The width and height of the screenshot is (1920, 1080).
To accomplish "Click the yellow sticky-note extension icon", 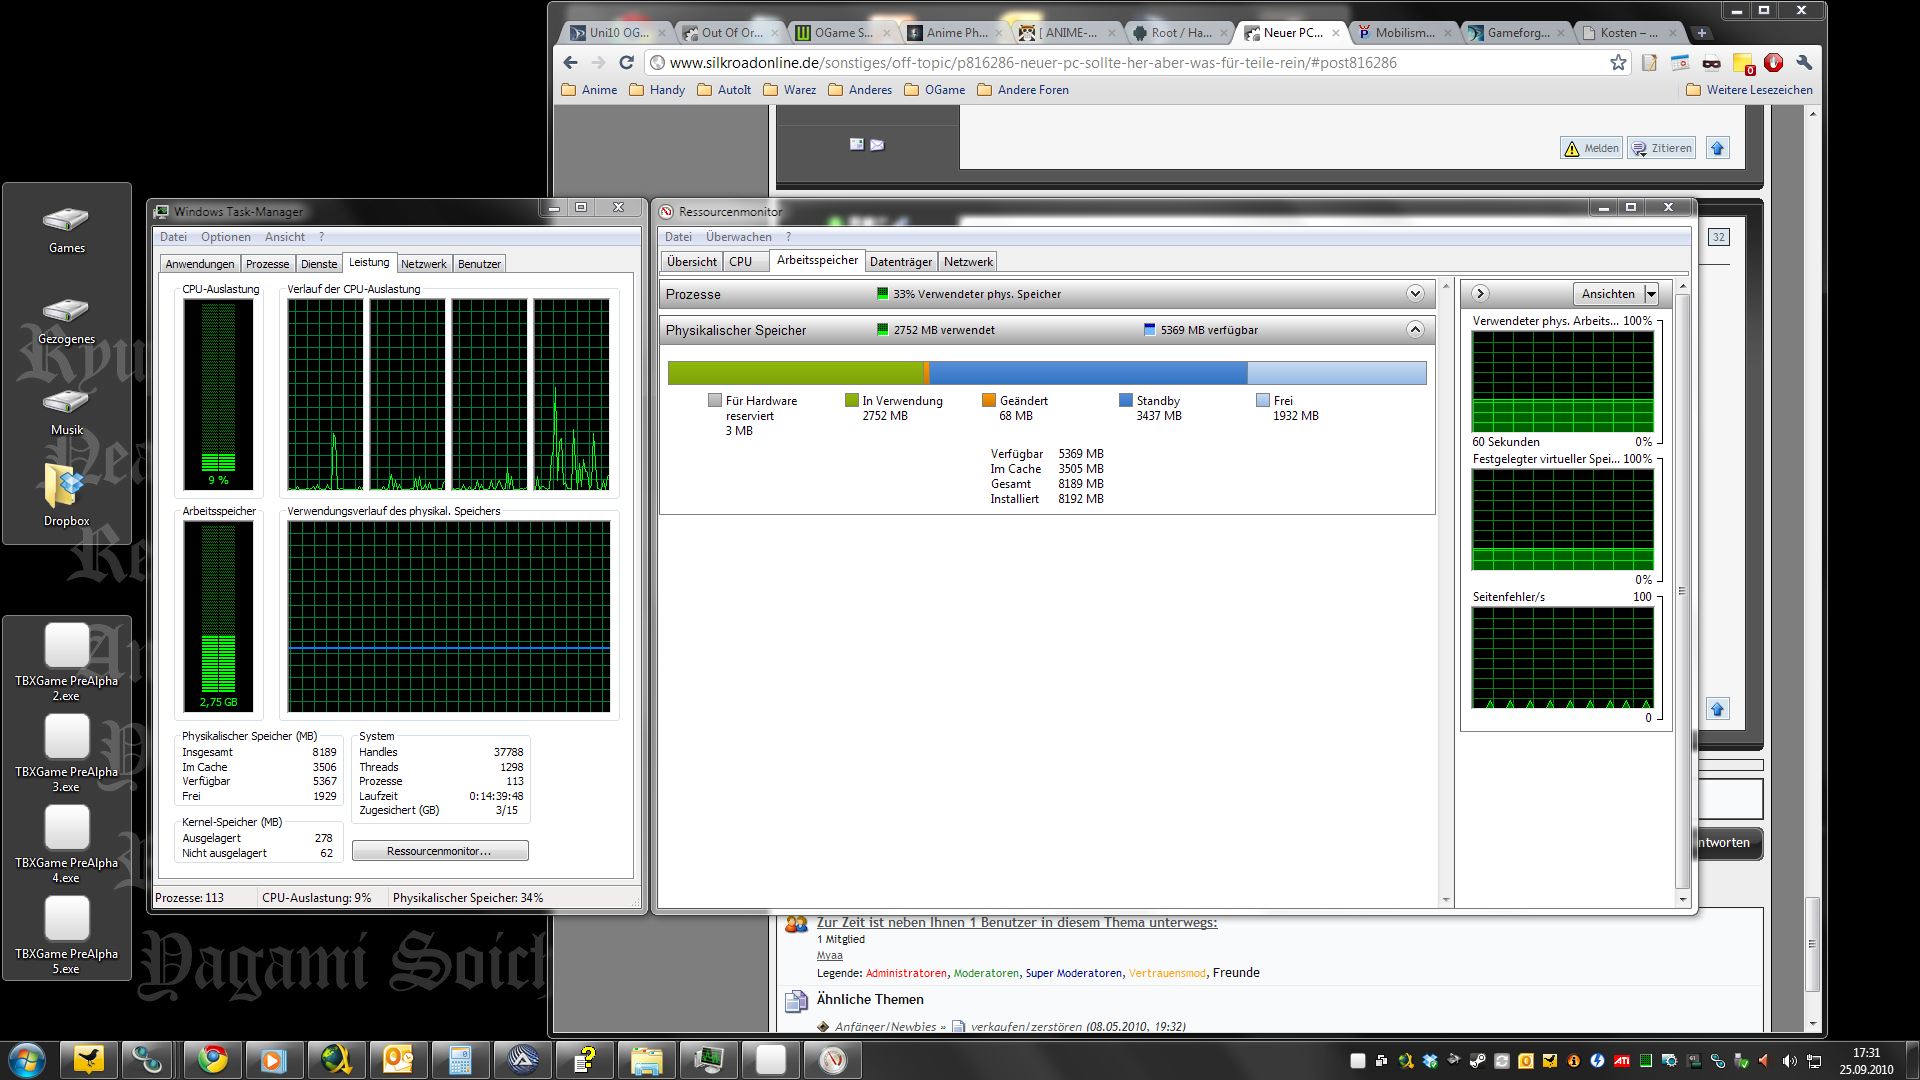I will (1743, 63).
